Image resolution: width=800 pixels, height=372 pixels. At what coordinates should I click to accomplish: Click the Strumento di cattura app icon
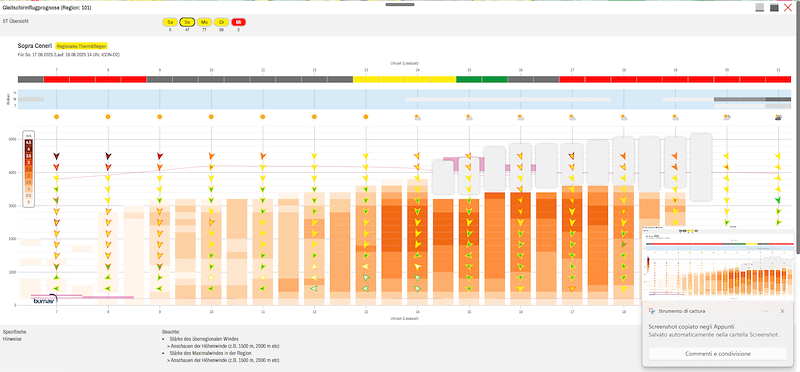click(x=651, y=311)
